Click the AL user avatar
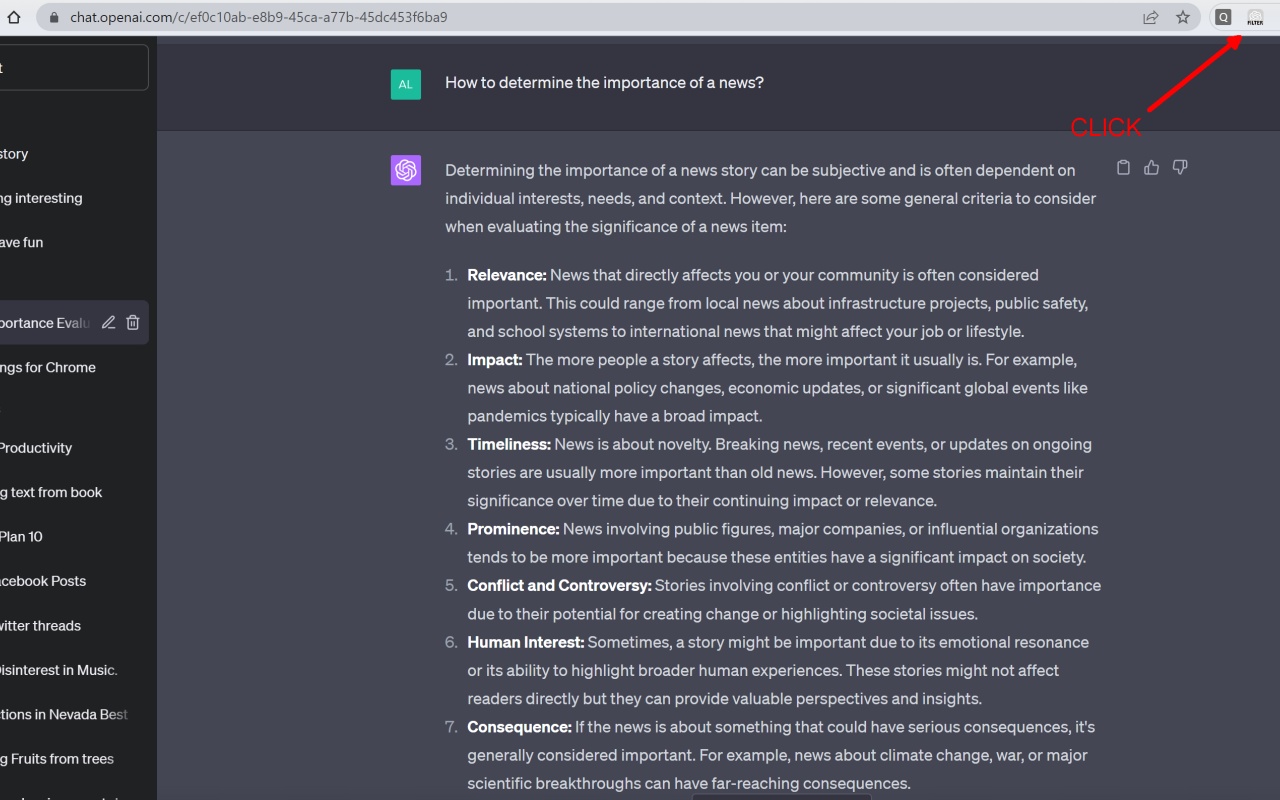The width and height of the screenshot is (1280, 800). point(405,84)
